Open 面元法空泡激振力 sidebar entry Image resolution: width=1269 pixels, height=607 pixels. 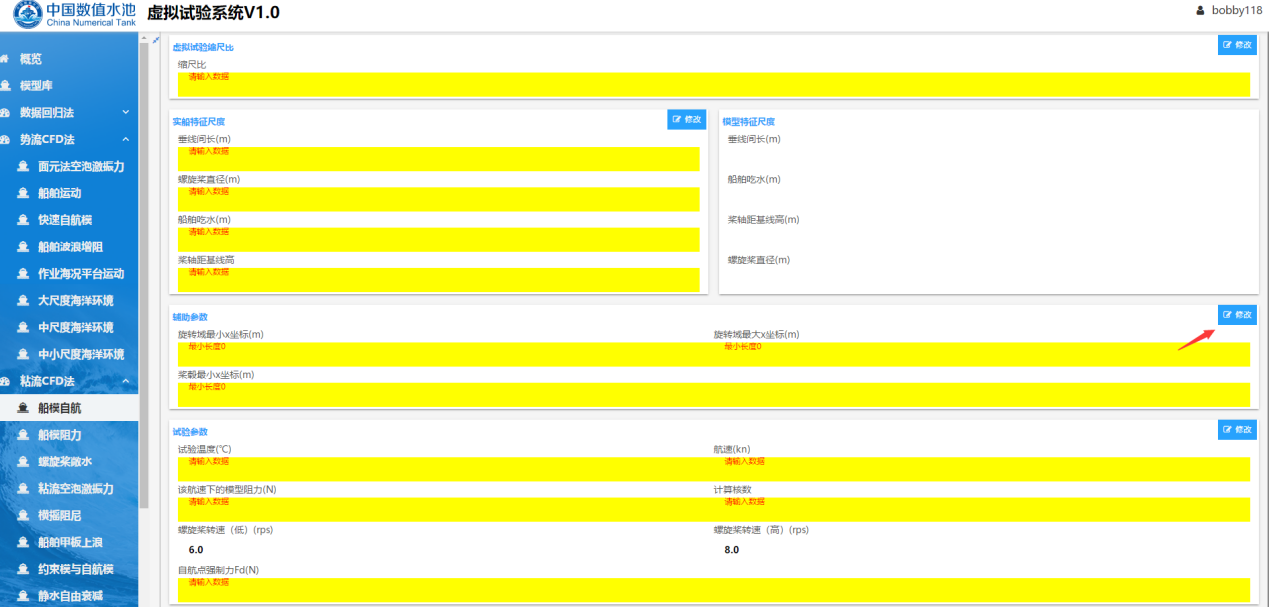[80, 166]
